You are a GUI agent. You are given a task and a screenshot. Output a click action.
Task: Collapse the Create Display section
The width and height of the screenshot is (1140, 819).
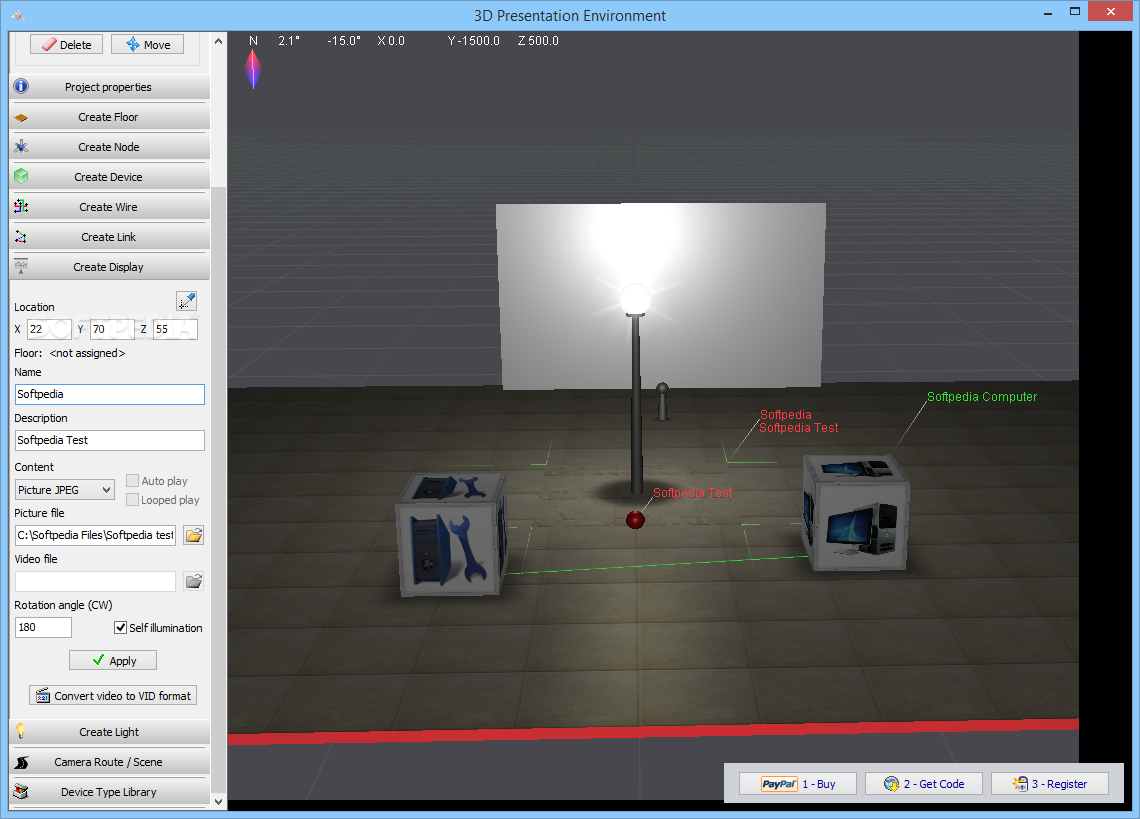(109, 267)
